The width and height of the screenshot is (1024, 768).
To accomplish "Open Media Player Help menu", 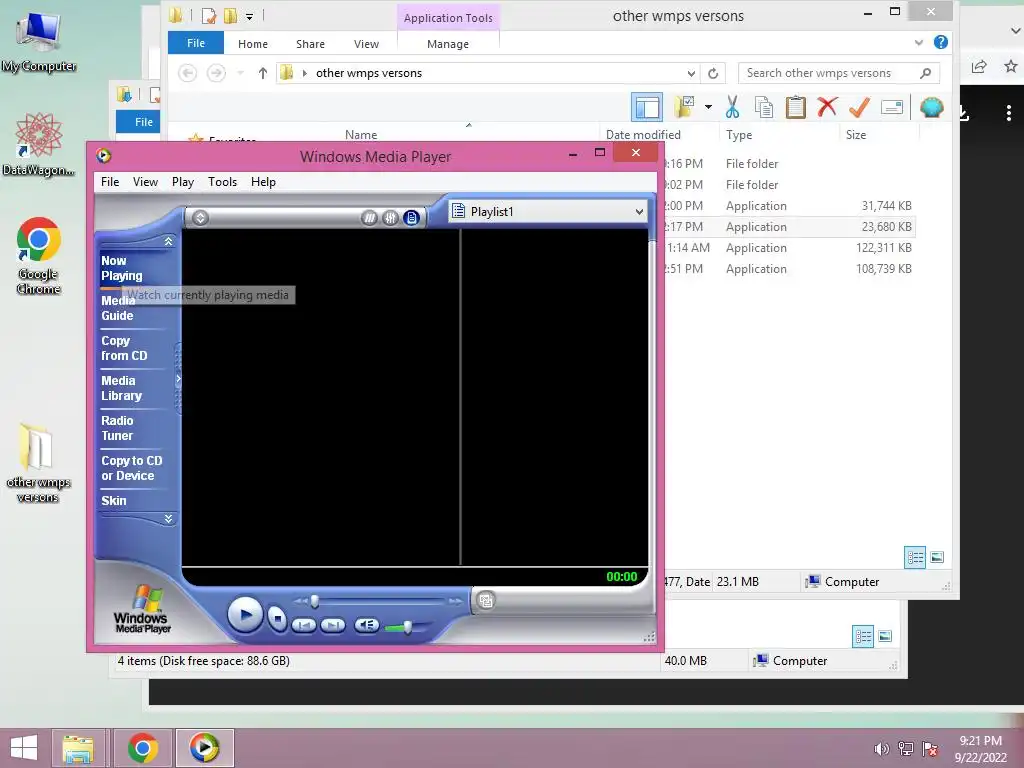I will (263, 182).
